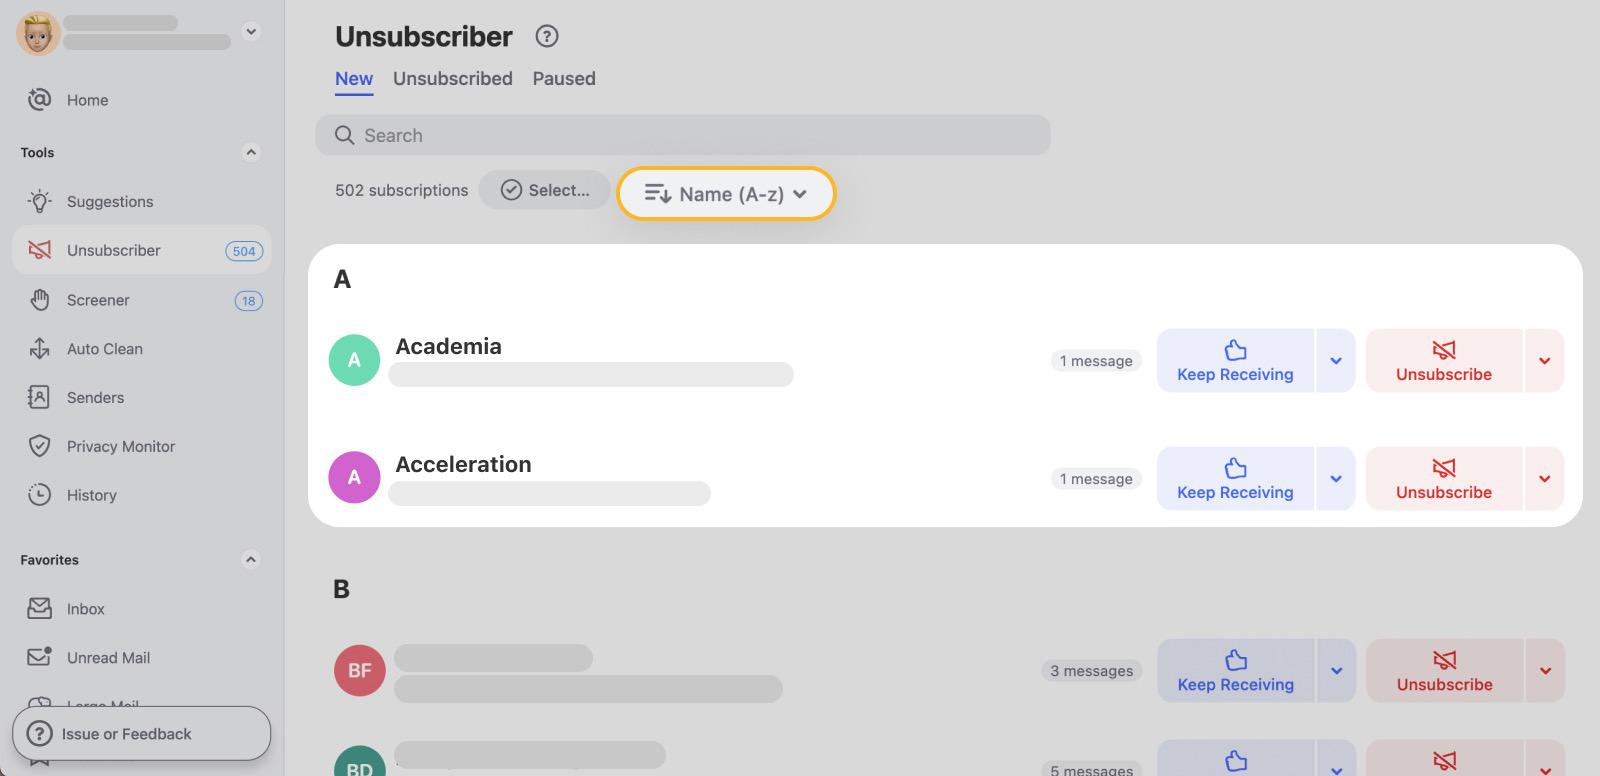Viewport: 1600px width, 776px height.
Task: Click the subscriptions search field
Action: (x=683, y=135)
